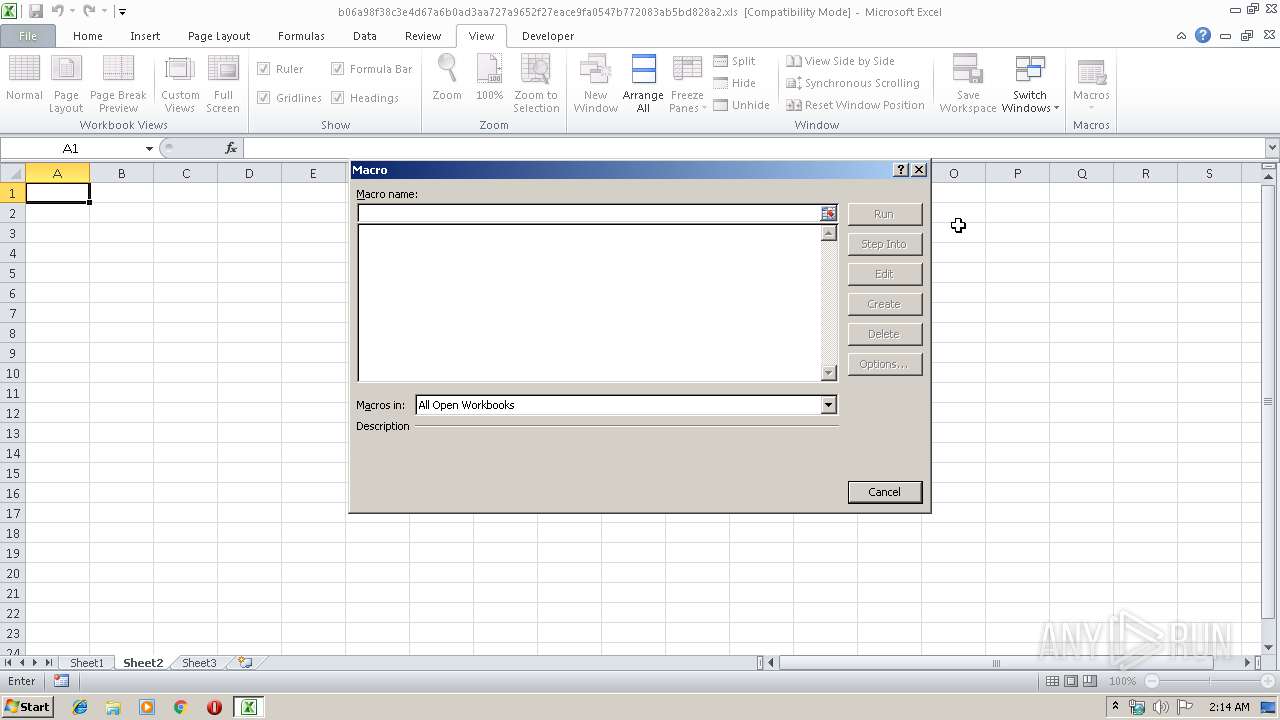
Task: Click the Options... button
Action: (884, 364)
